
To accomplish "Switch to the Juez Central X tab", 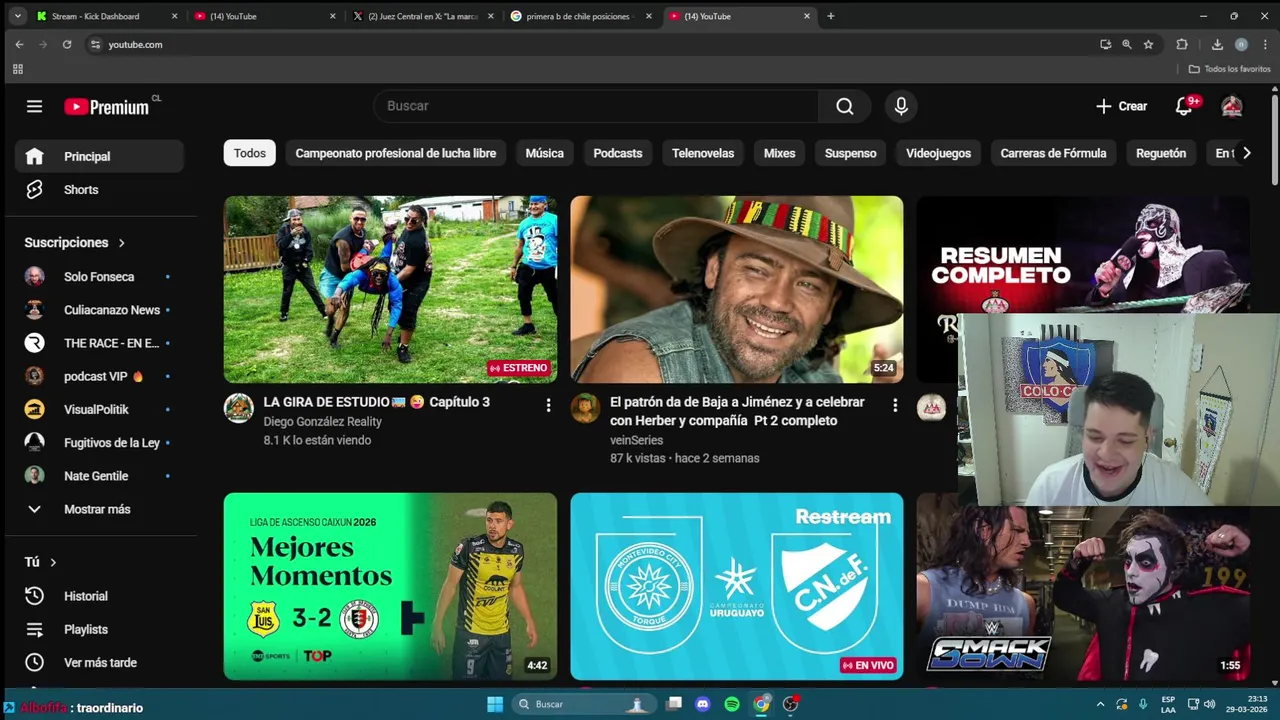I will [x=423, y=16].
